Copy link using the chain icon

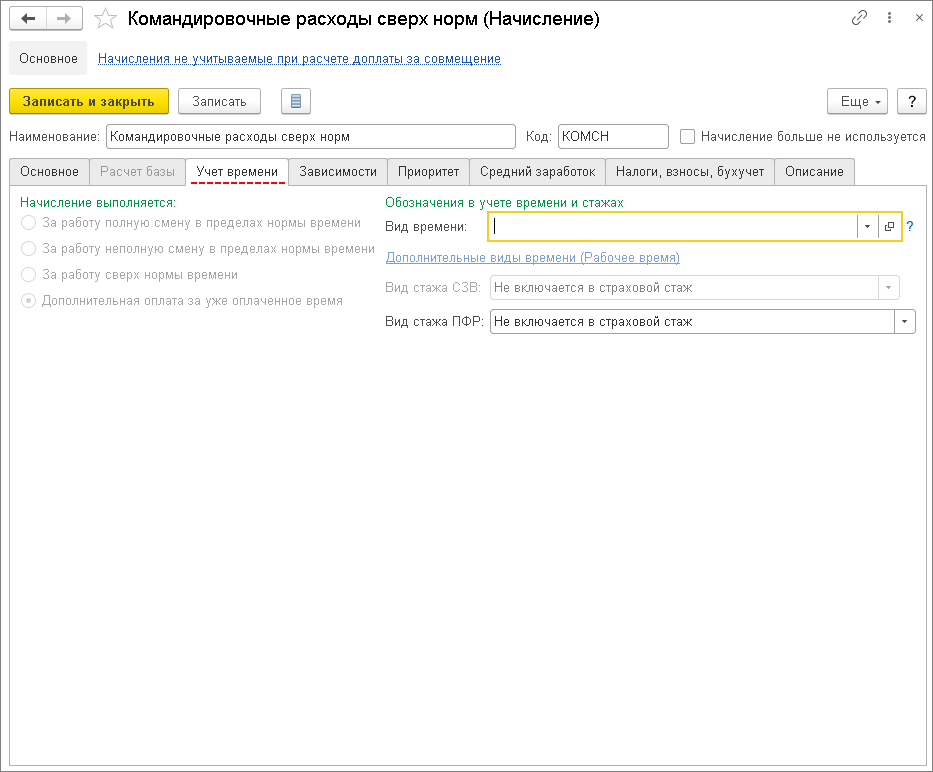pos(859,18)
